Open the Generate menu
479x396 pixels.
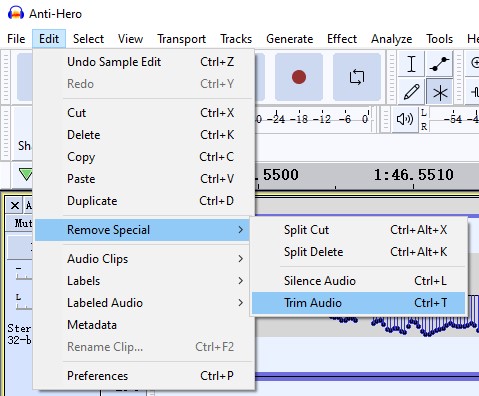(289, 39)
